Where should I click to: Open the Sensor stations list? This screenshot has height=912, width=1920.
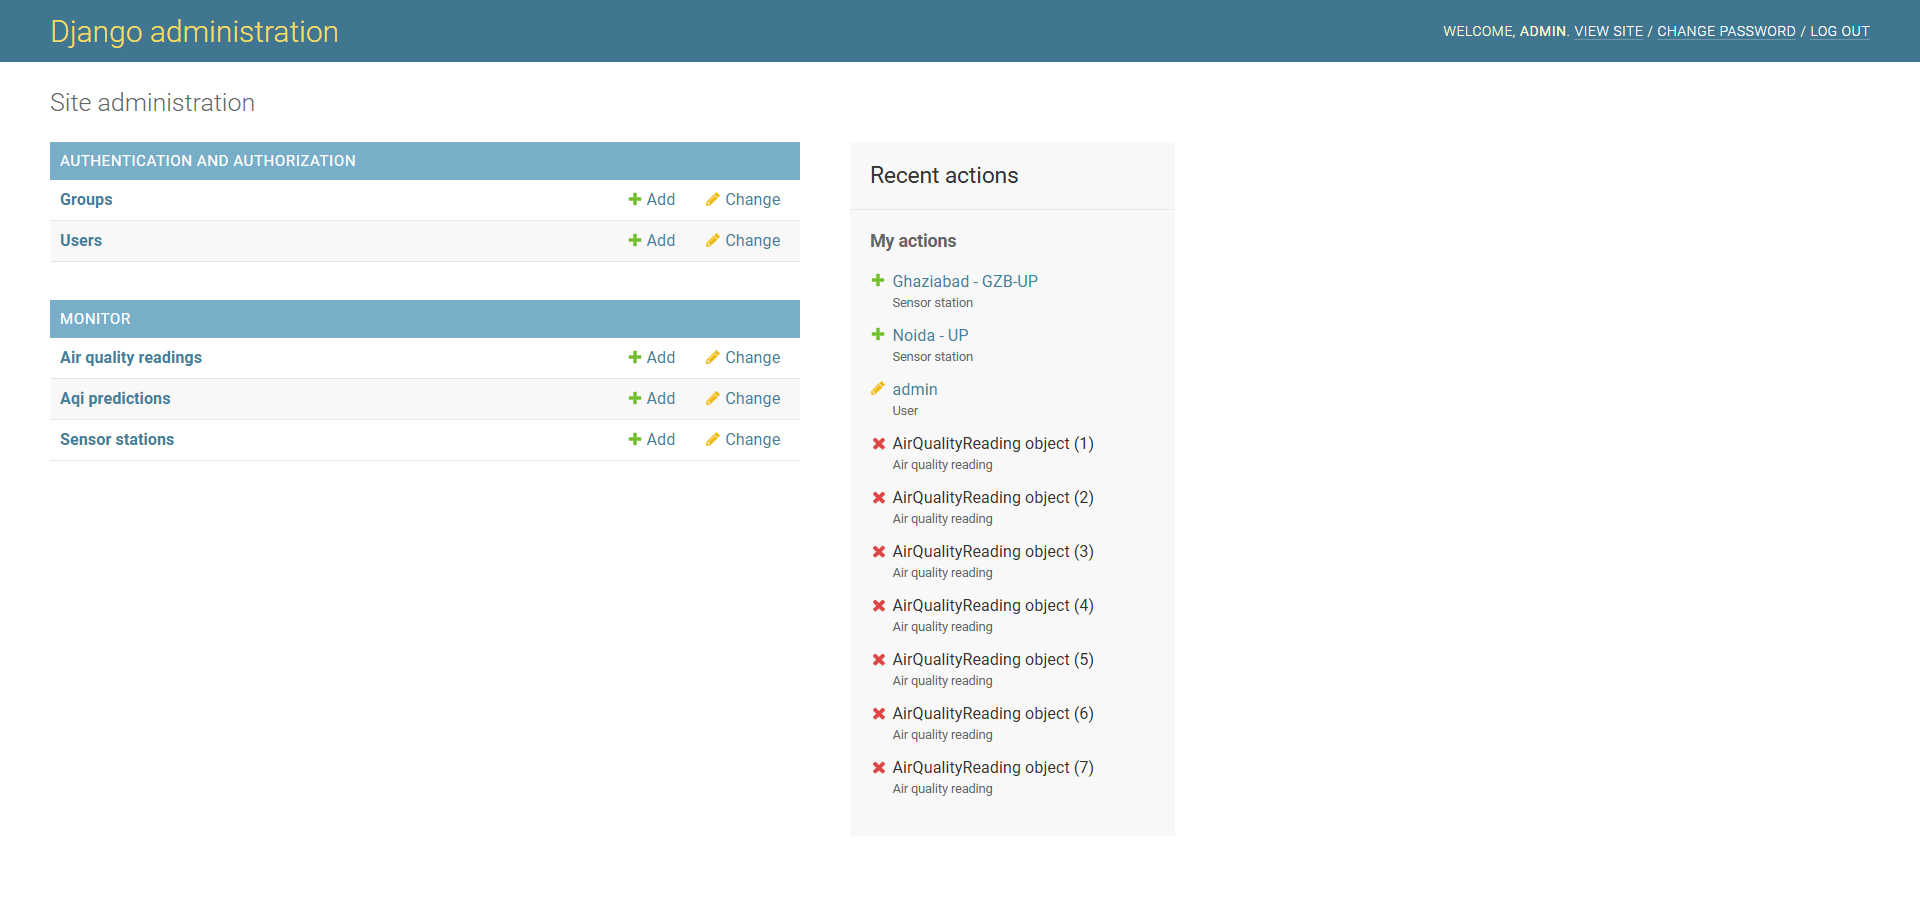(x=117, y=440)
